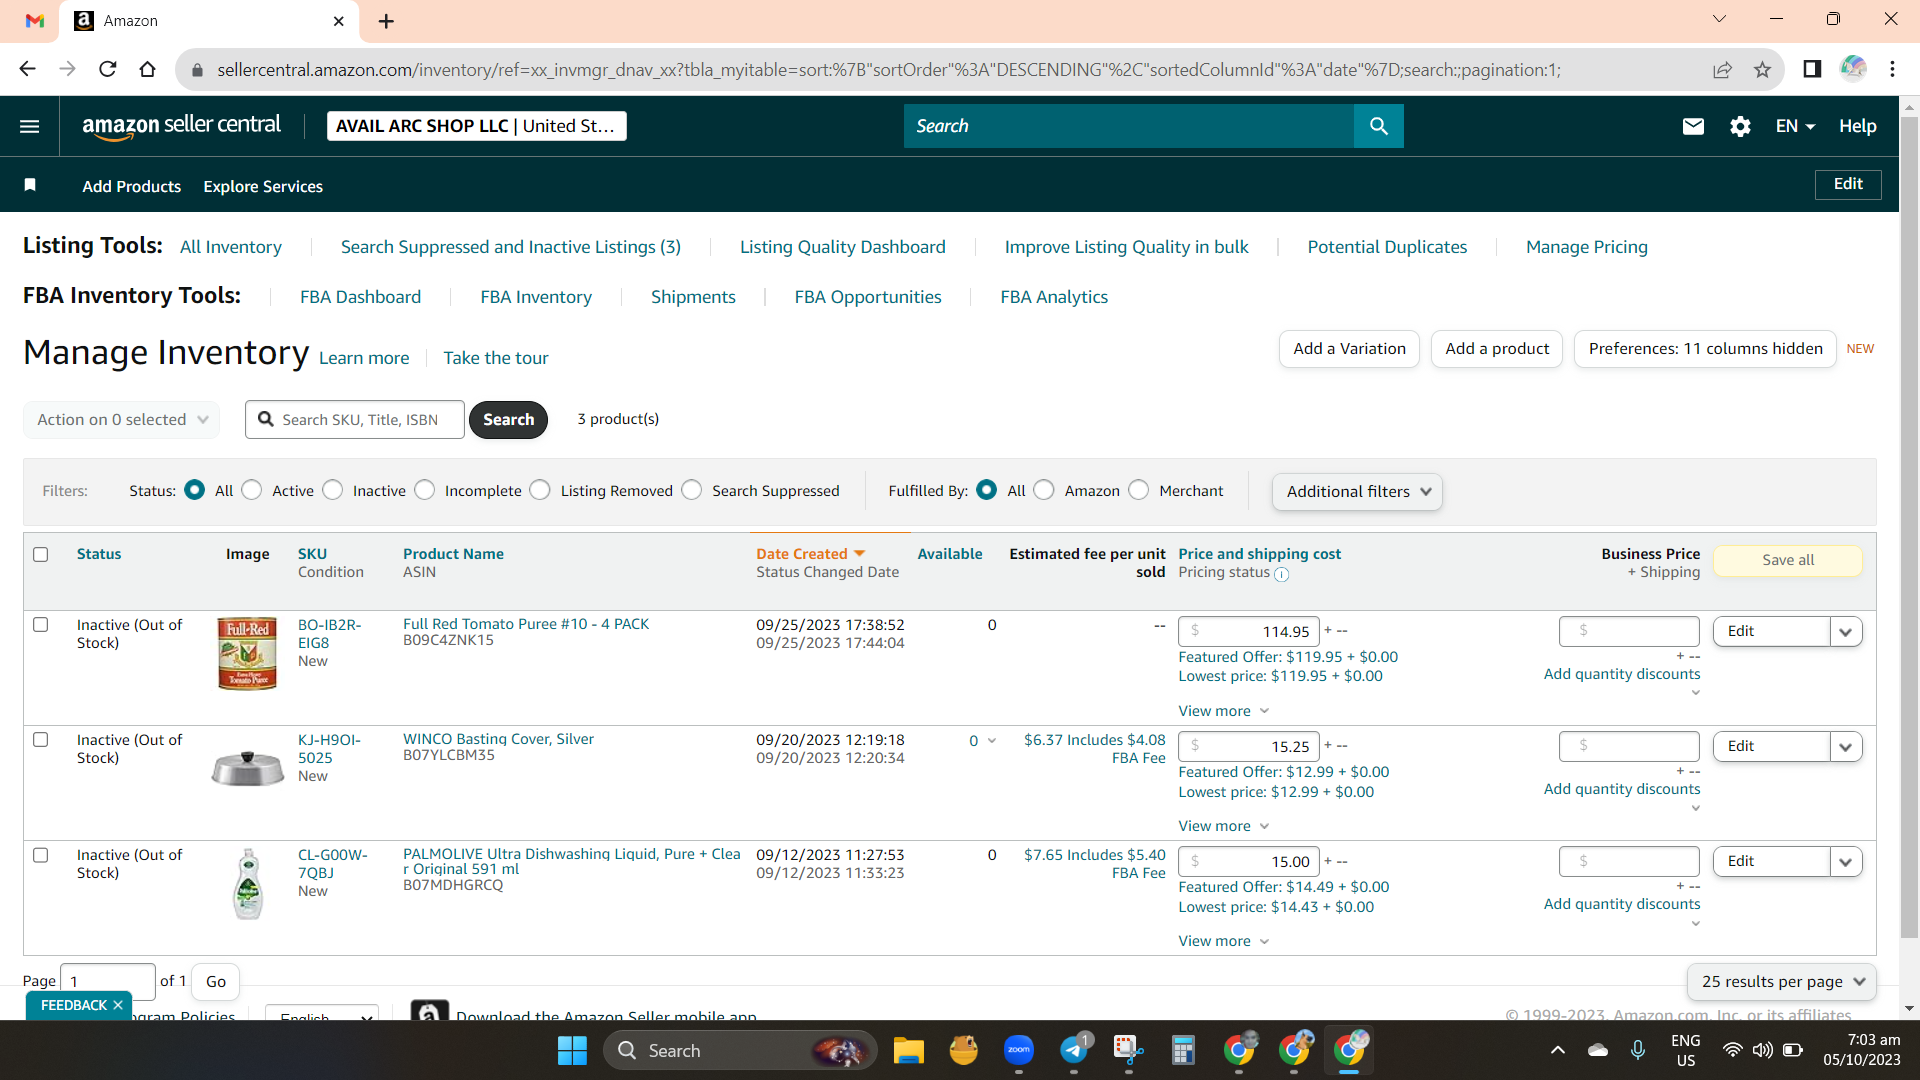The width and height of the screenshot is (1920, 1080).
Task: Click the share page icon in address bar
Action: (1722, 69)
